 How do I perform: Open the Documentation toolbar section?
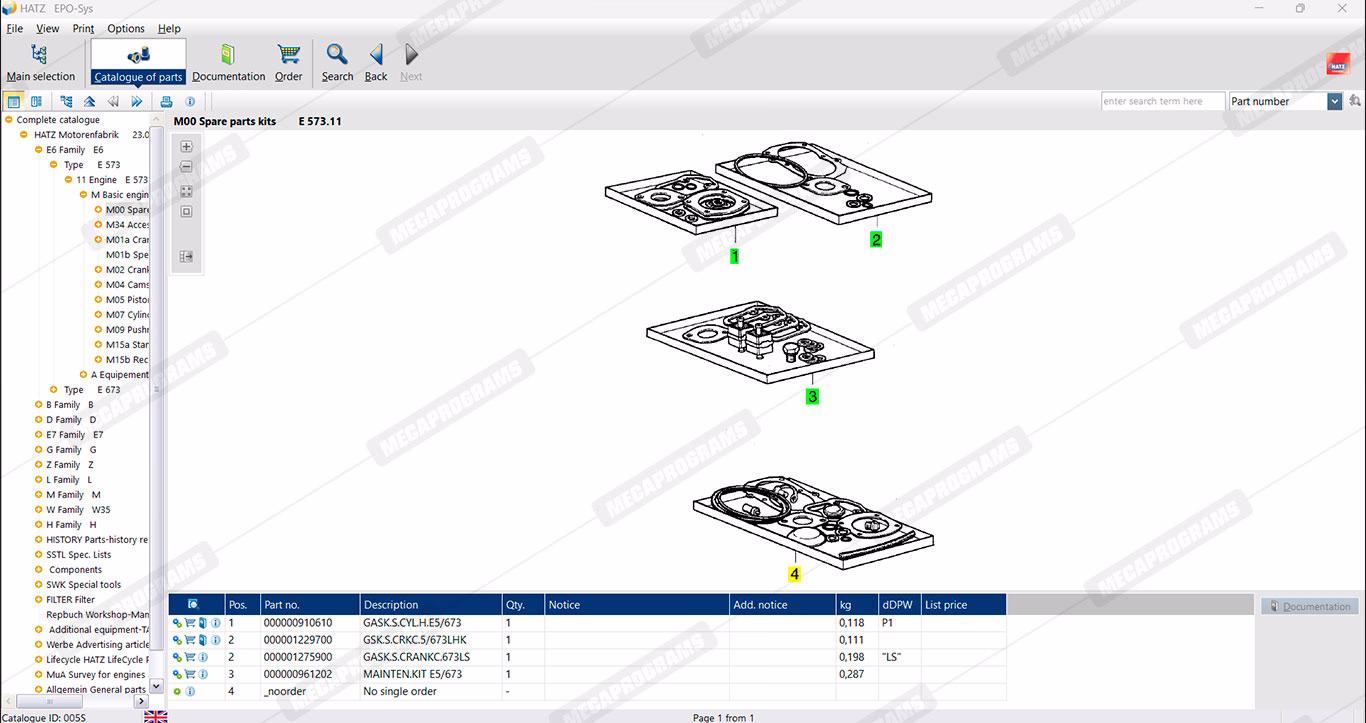[x=228, y=62]
